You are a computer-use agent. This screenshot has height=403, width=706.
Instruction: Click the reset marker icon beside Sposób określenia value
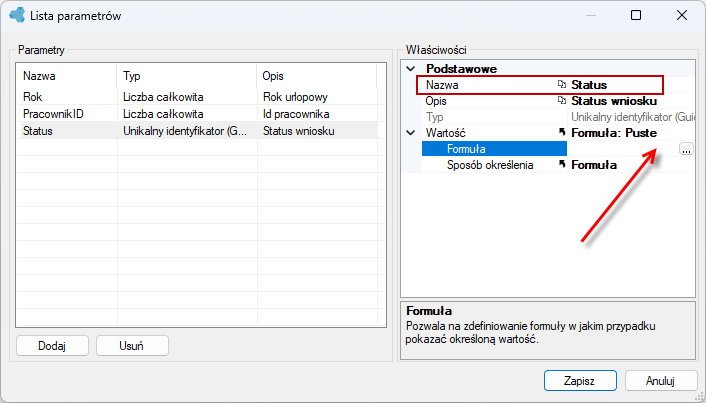click(561, 164)
